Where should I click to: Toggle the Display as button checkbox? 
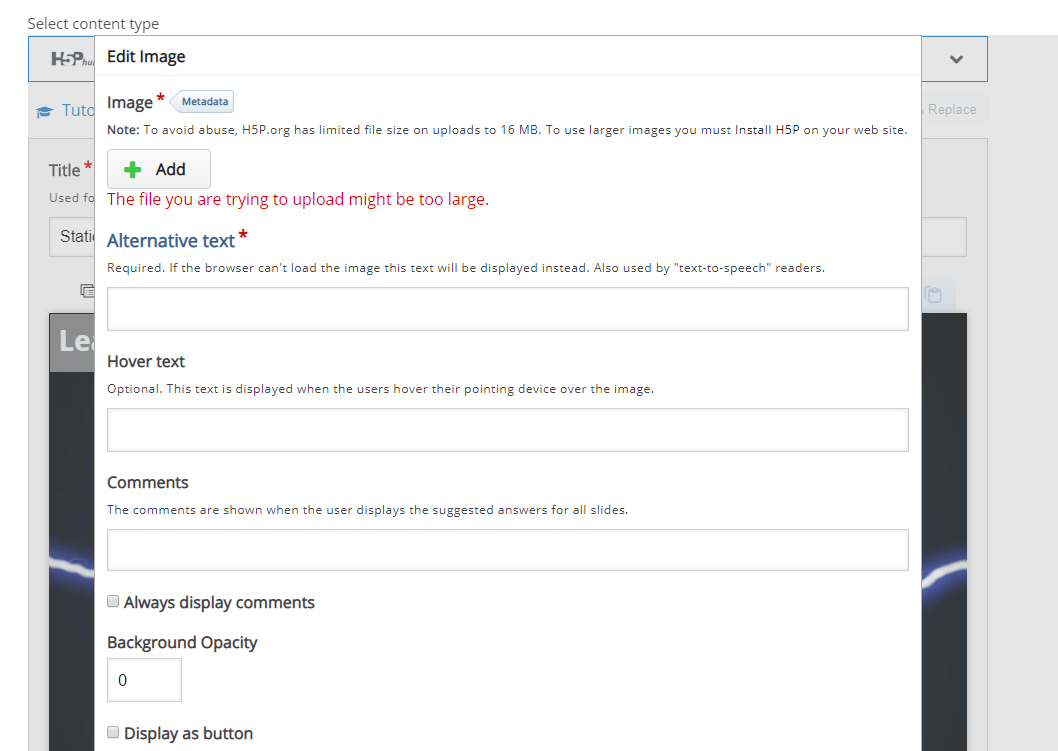tap(114, 733)
